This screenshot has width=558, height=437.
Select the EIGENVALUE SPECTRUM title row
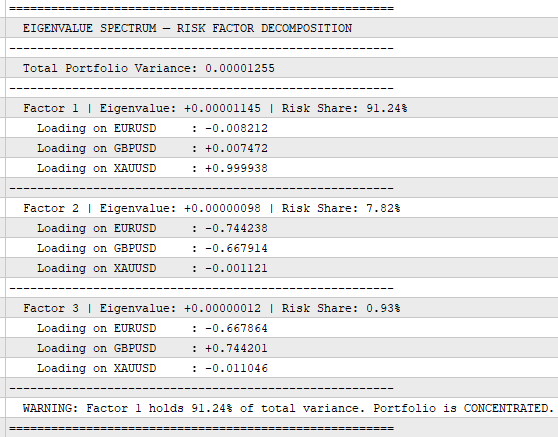tap(282, 28)
